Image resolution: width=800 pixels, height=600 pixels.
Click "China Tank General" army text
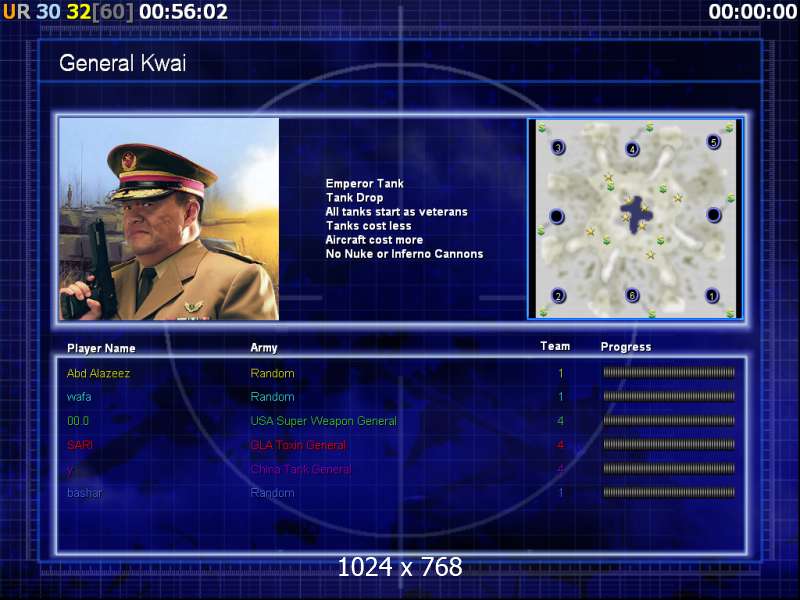301,469
